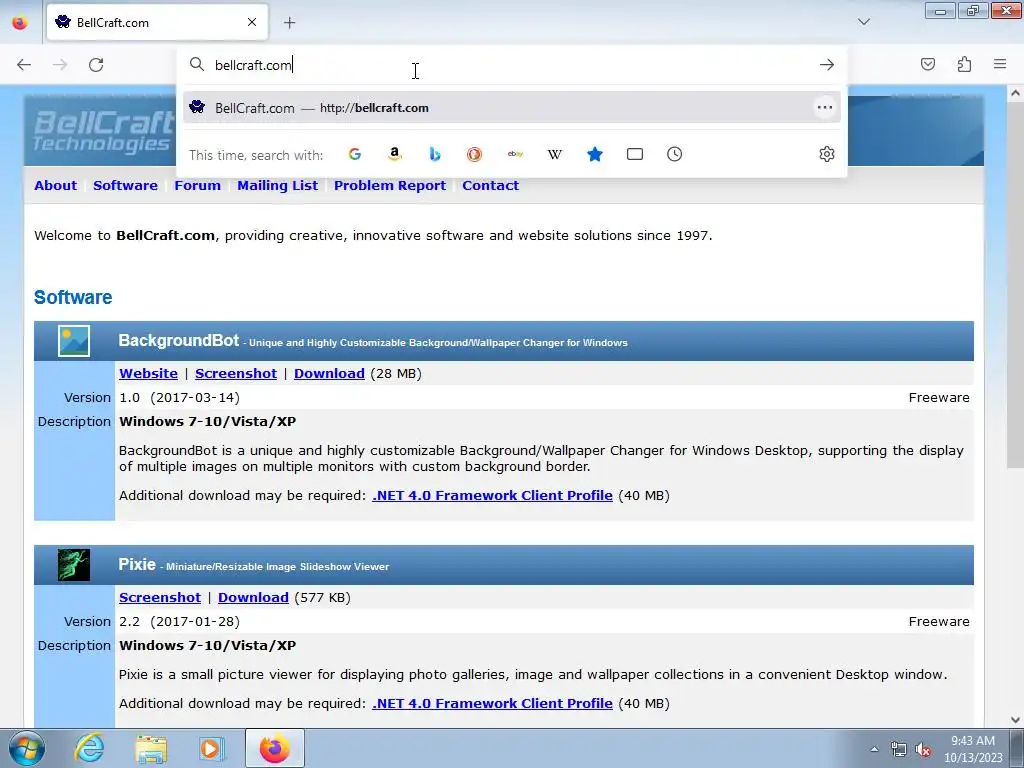Launch Internet Explorer from the taskbar

point(89,748)
